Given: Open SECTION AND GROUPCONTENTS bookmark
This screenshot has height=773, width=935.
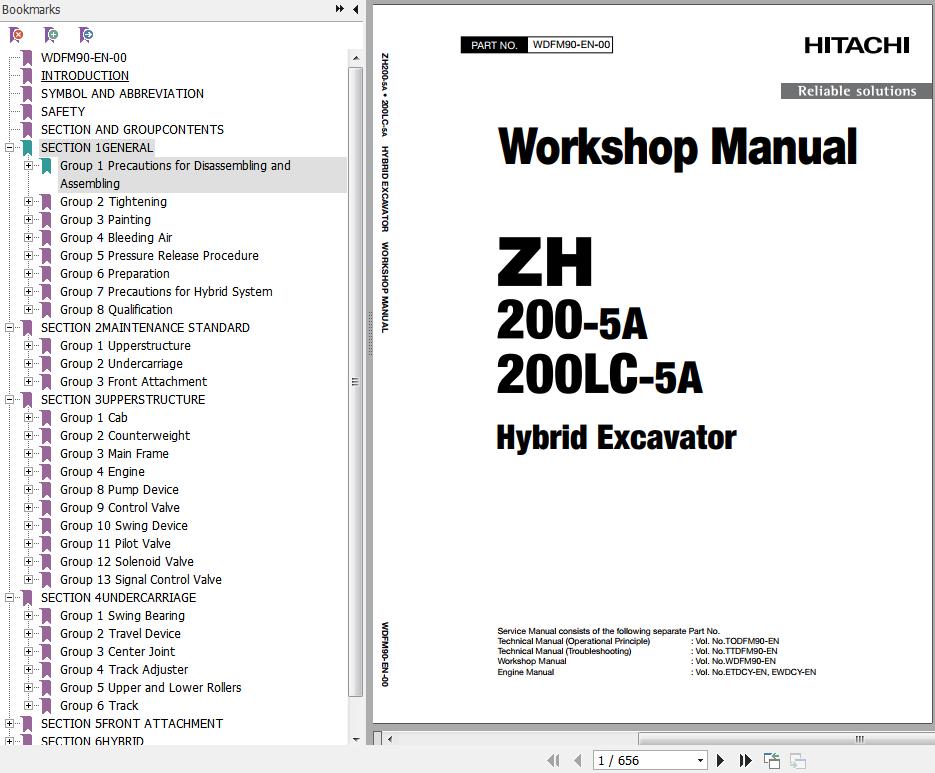Looking at the screenshot, I should [x=132, y=129].
